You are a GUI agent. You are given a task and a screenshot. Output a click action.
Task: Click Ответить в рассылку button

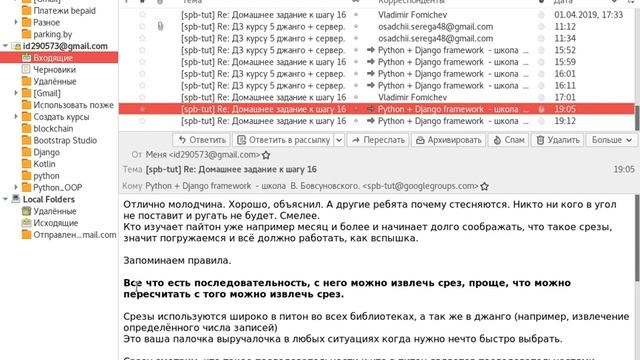(x=284, y=140)
